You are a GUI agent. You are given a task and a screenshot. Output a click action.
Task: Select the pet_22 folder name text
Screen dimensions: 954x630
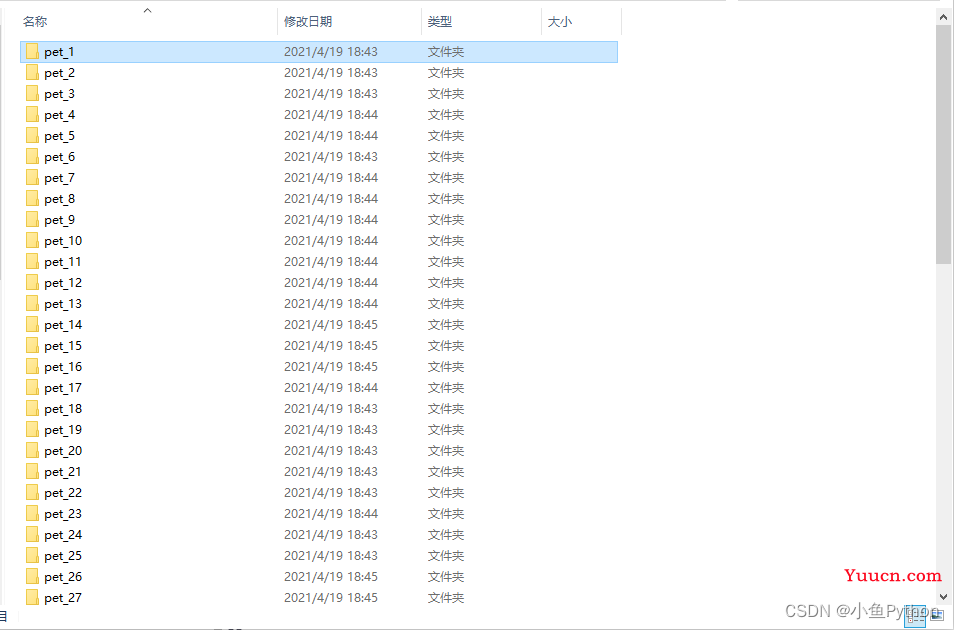click(63, 493)
